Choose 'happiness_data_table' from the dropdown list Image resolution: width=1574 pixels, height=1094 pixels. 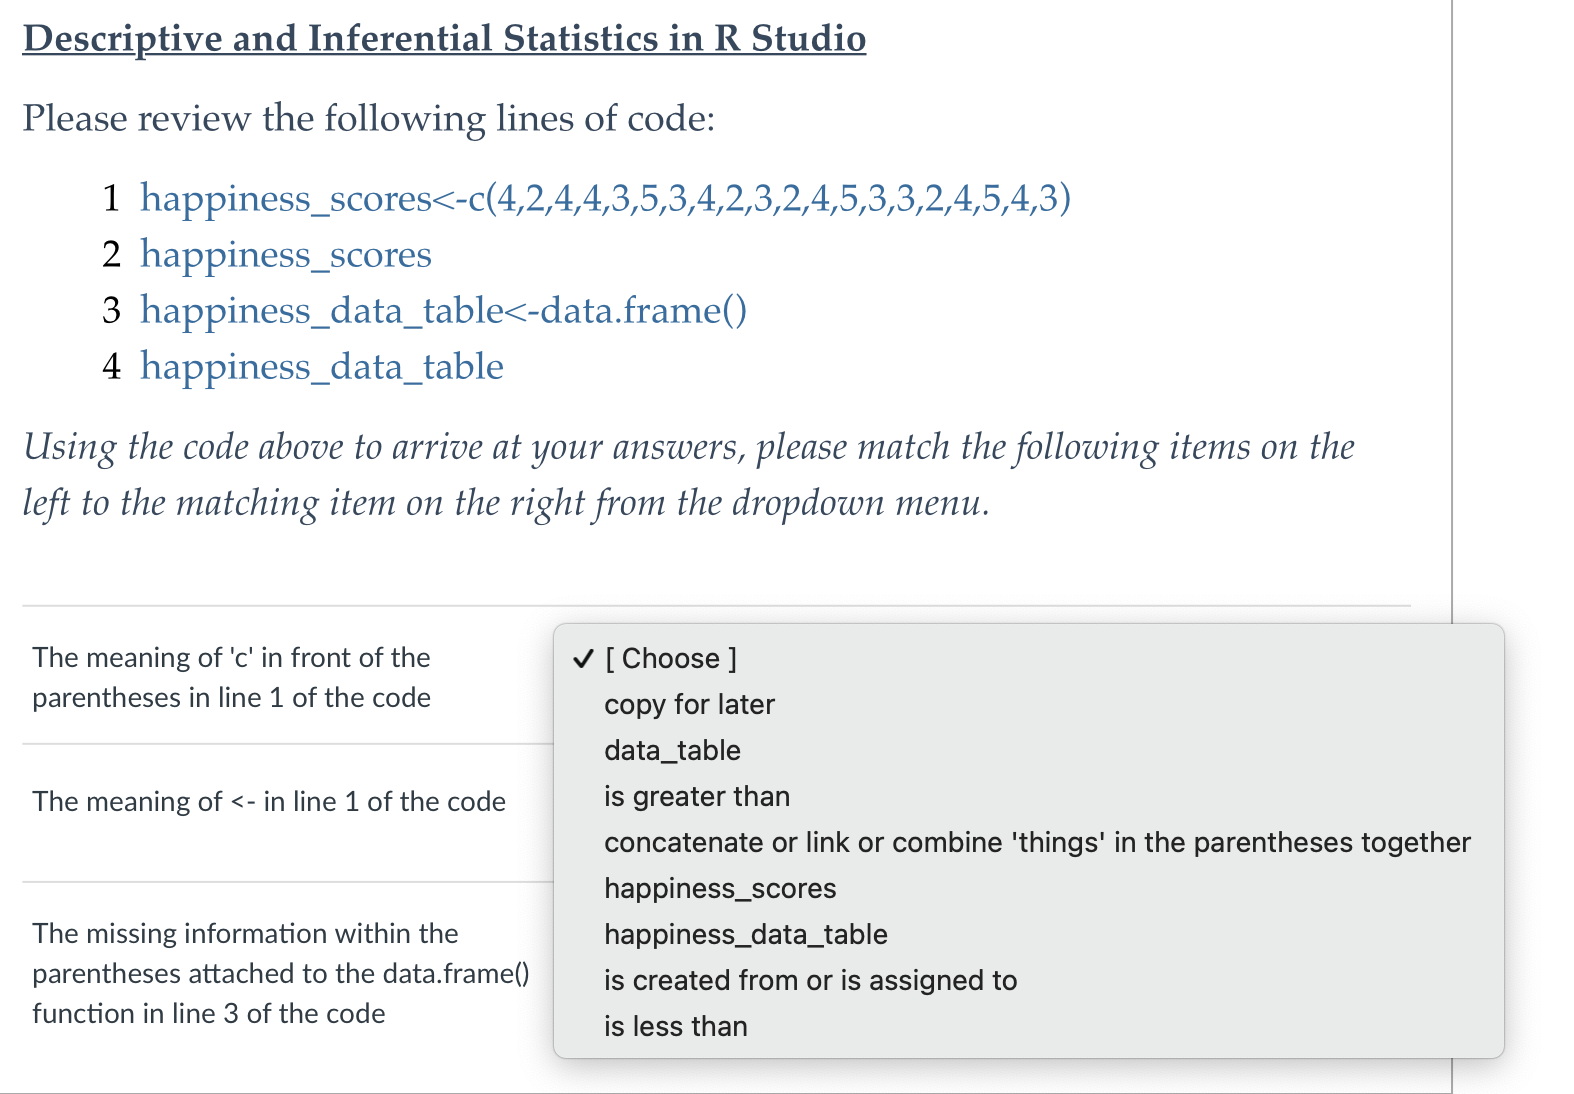click(x=745, y=934)
